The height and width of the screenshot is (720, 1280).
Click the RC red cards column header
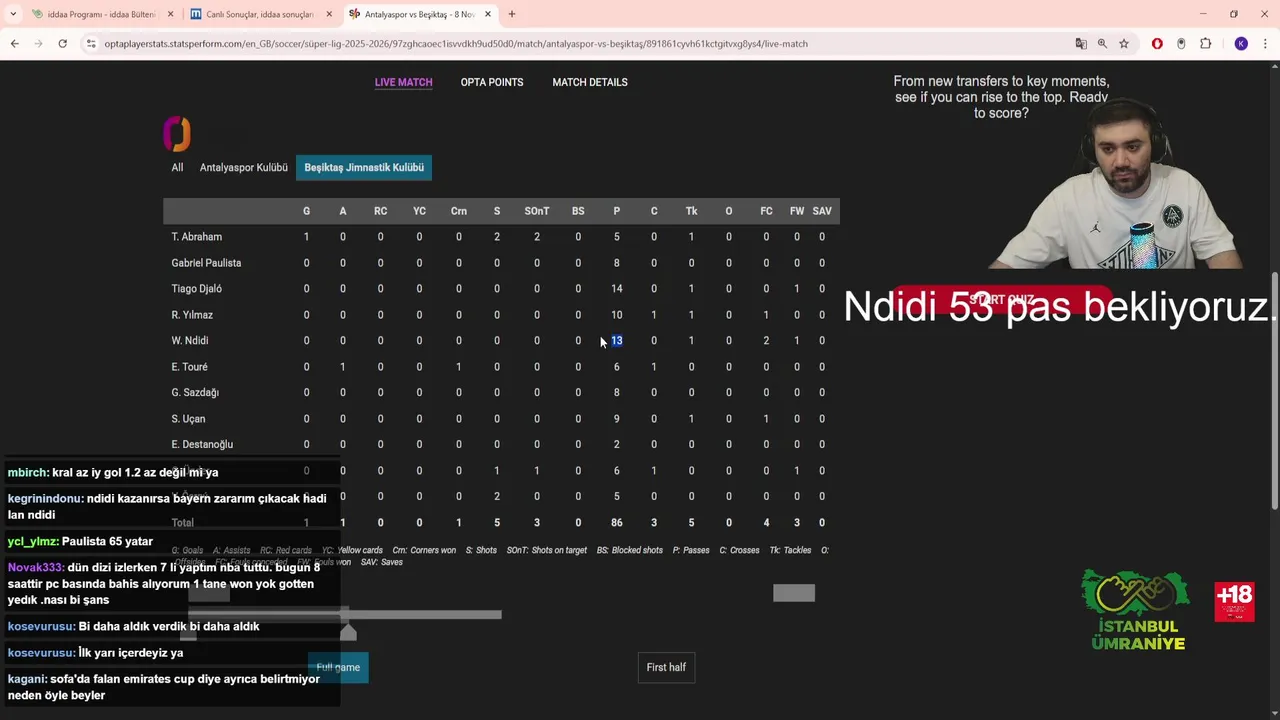[380, 211]
